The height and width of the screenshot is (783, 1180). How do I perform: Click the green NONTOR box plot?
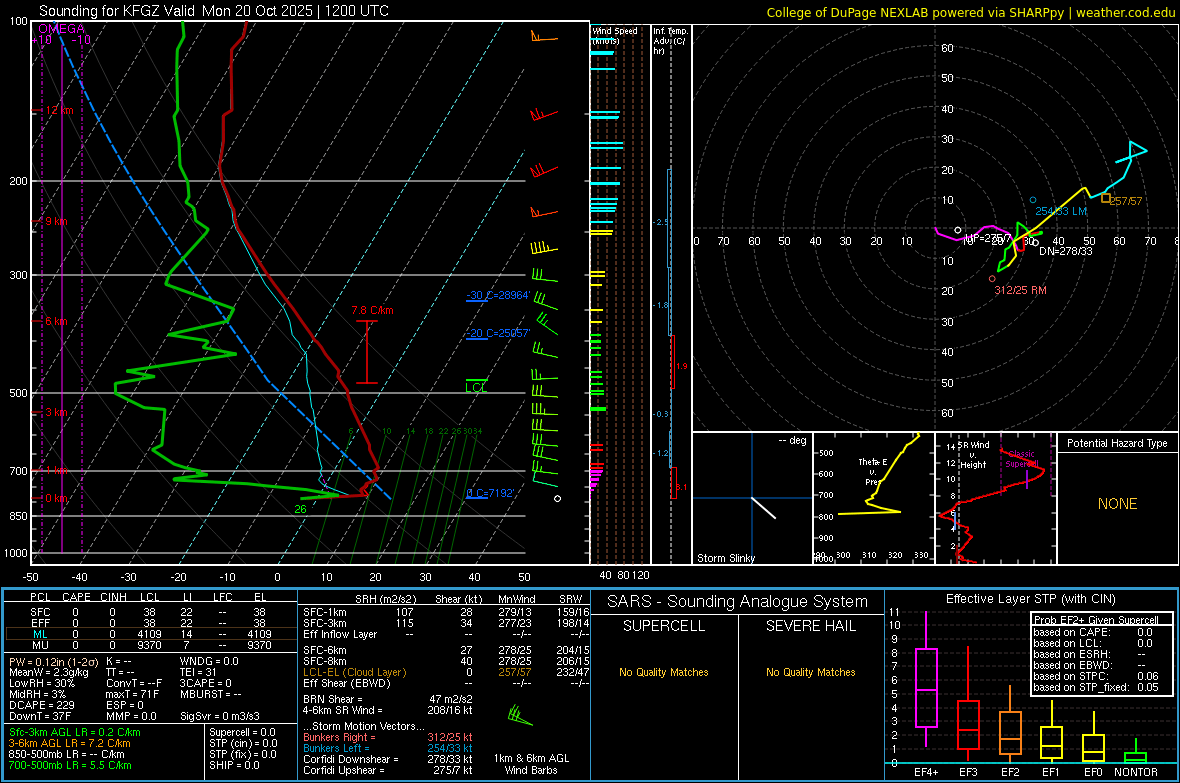coord(1136,752)
